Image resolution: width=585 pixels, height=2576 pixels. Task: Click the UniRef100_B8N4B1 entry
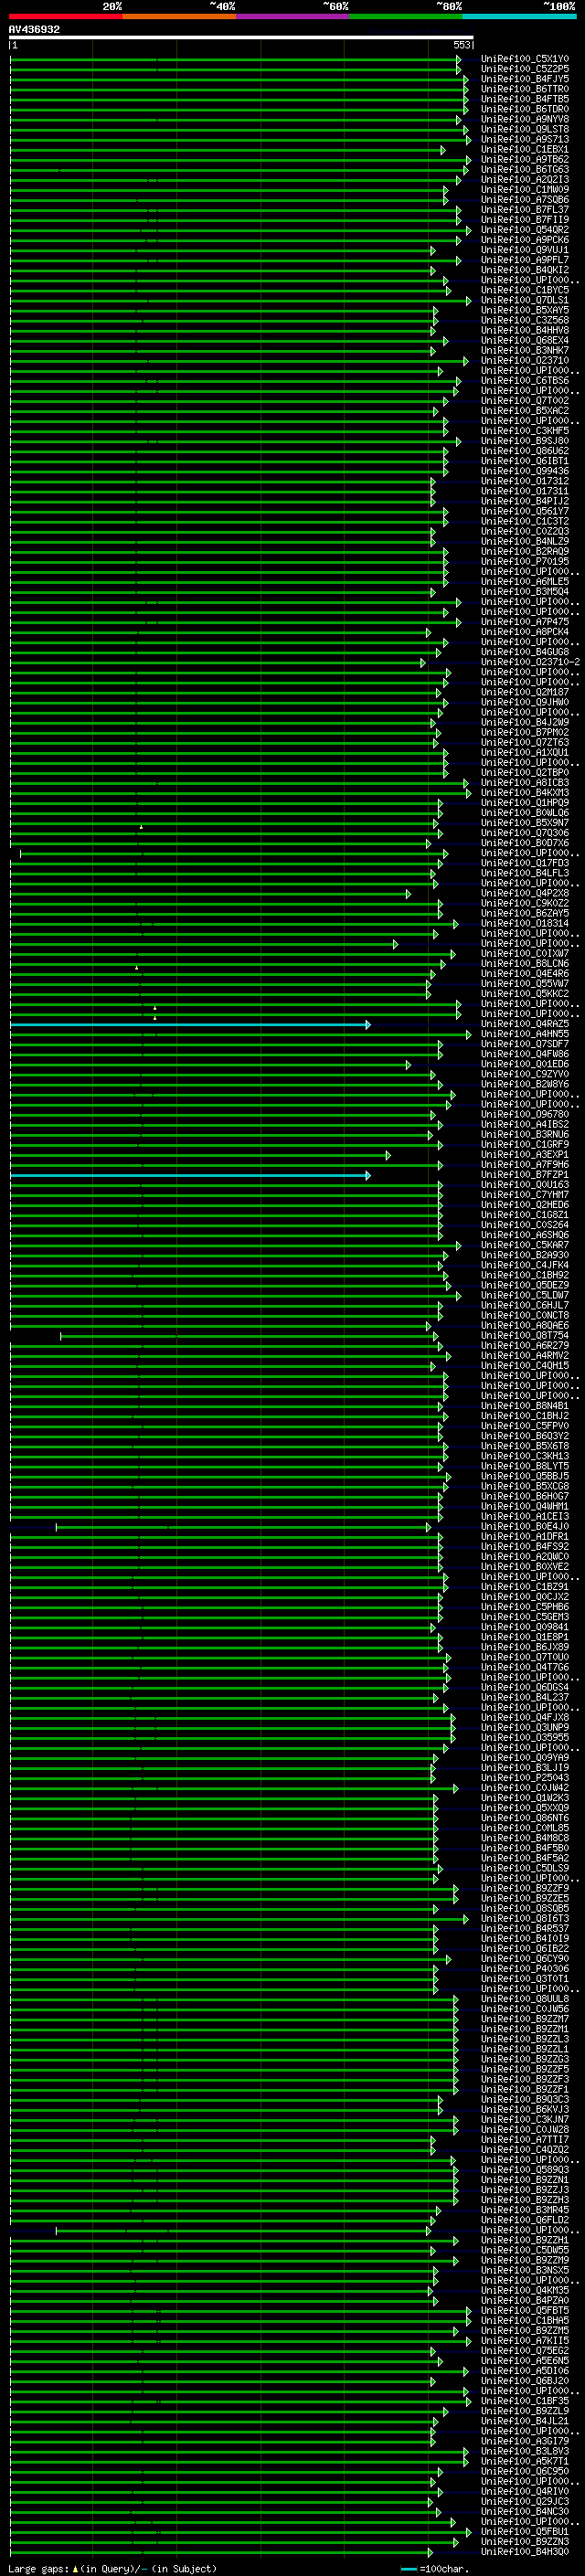[x=525, y=1406]
